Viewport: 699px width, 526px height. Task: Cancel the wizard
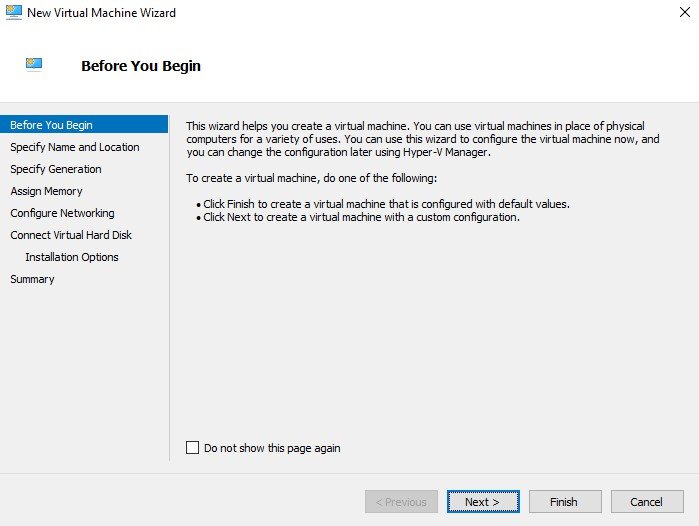point(647,502)
